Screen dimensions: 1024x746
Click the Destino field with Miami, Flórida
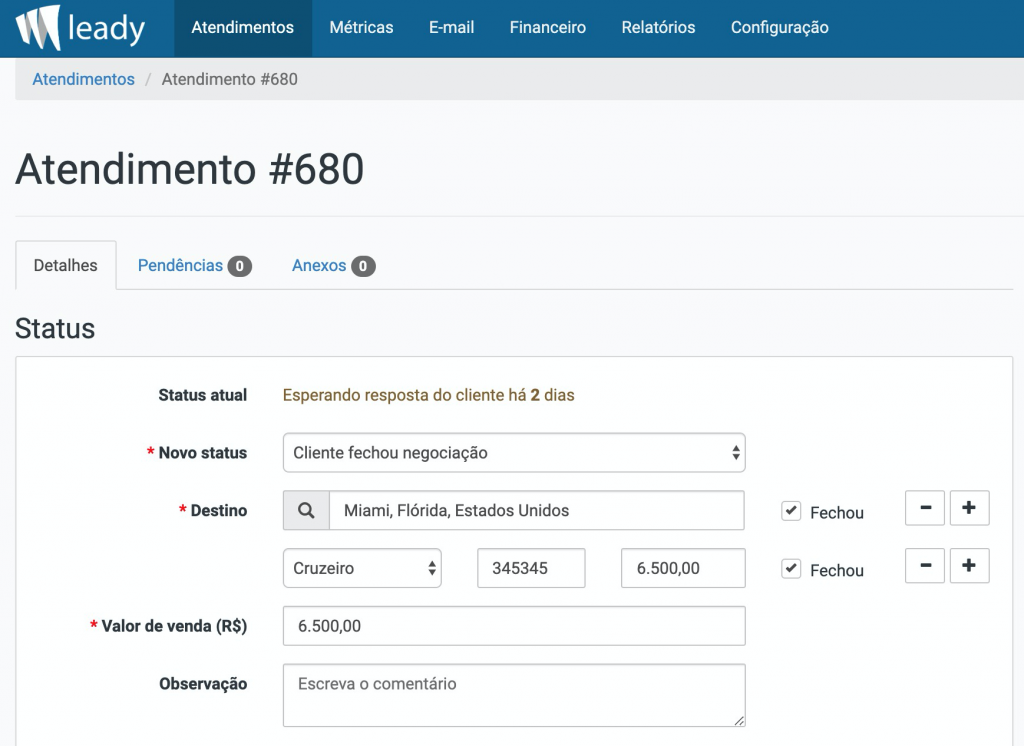(536, 510)
